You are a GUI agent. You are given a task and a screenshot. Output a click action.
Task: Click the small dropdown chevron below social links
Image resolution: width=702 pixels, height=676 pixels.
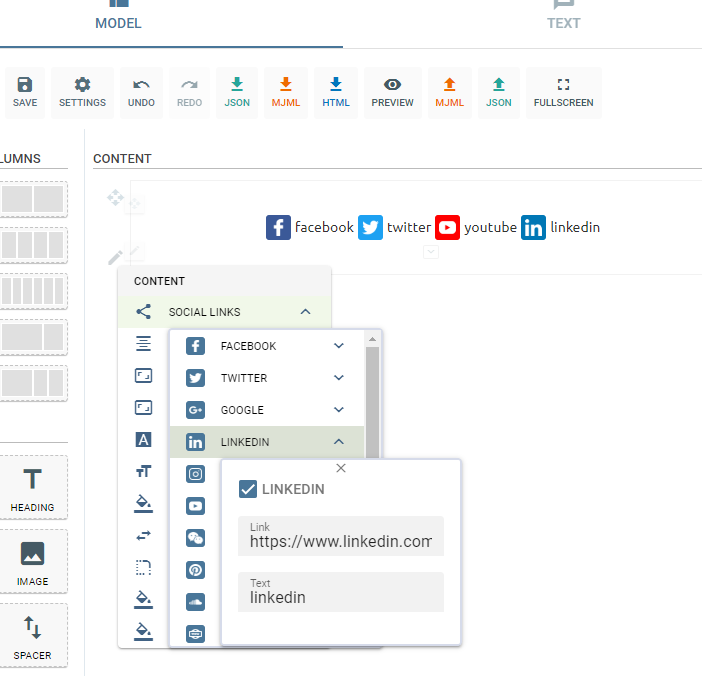coord(431,252)
